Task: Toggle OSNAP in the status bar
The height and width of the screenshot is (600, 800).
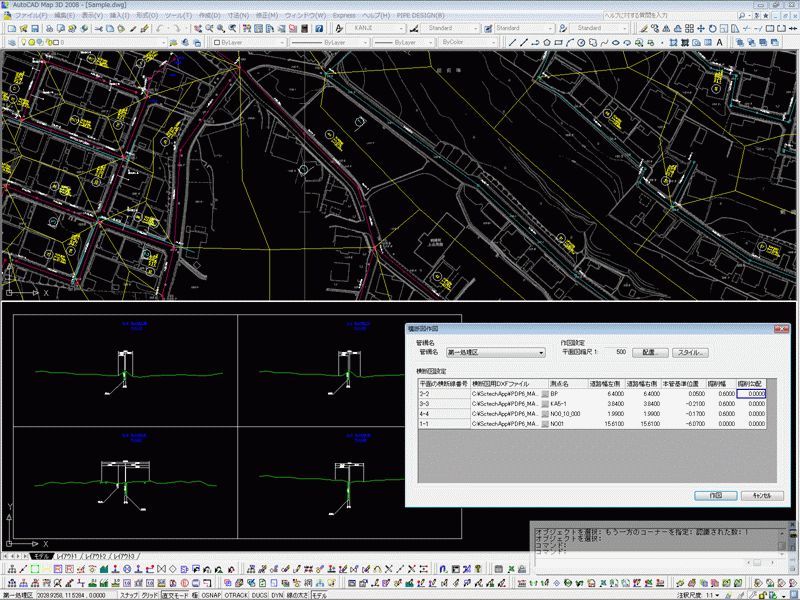Action: [212, 594]
